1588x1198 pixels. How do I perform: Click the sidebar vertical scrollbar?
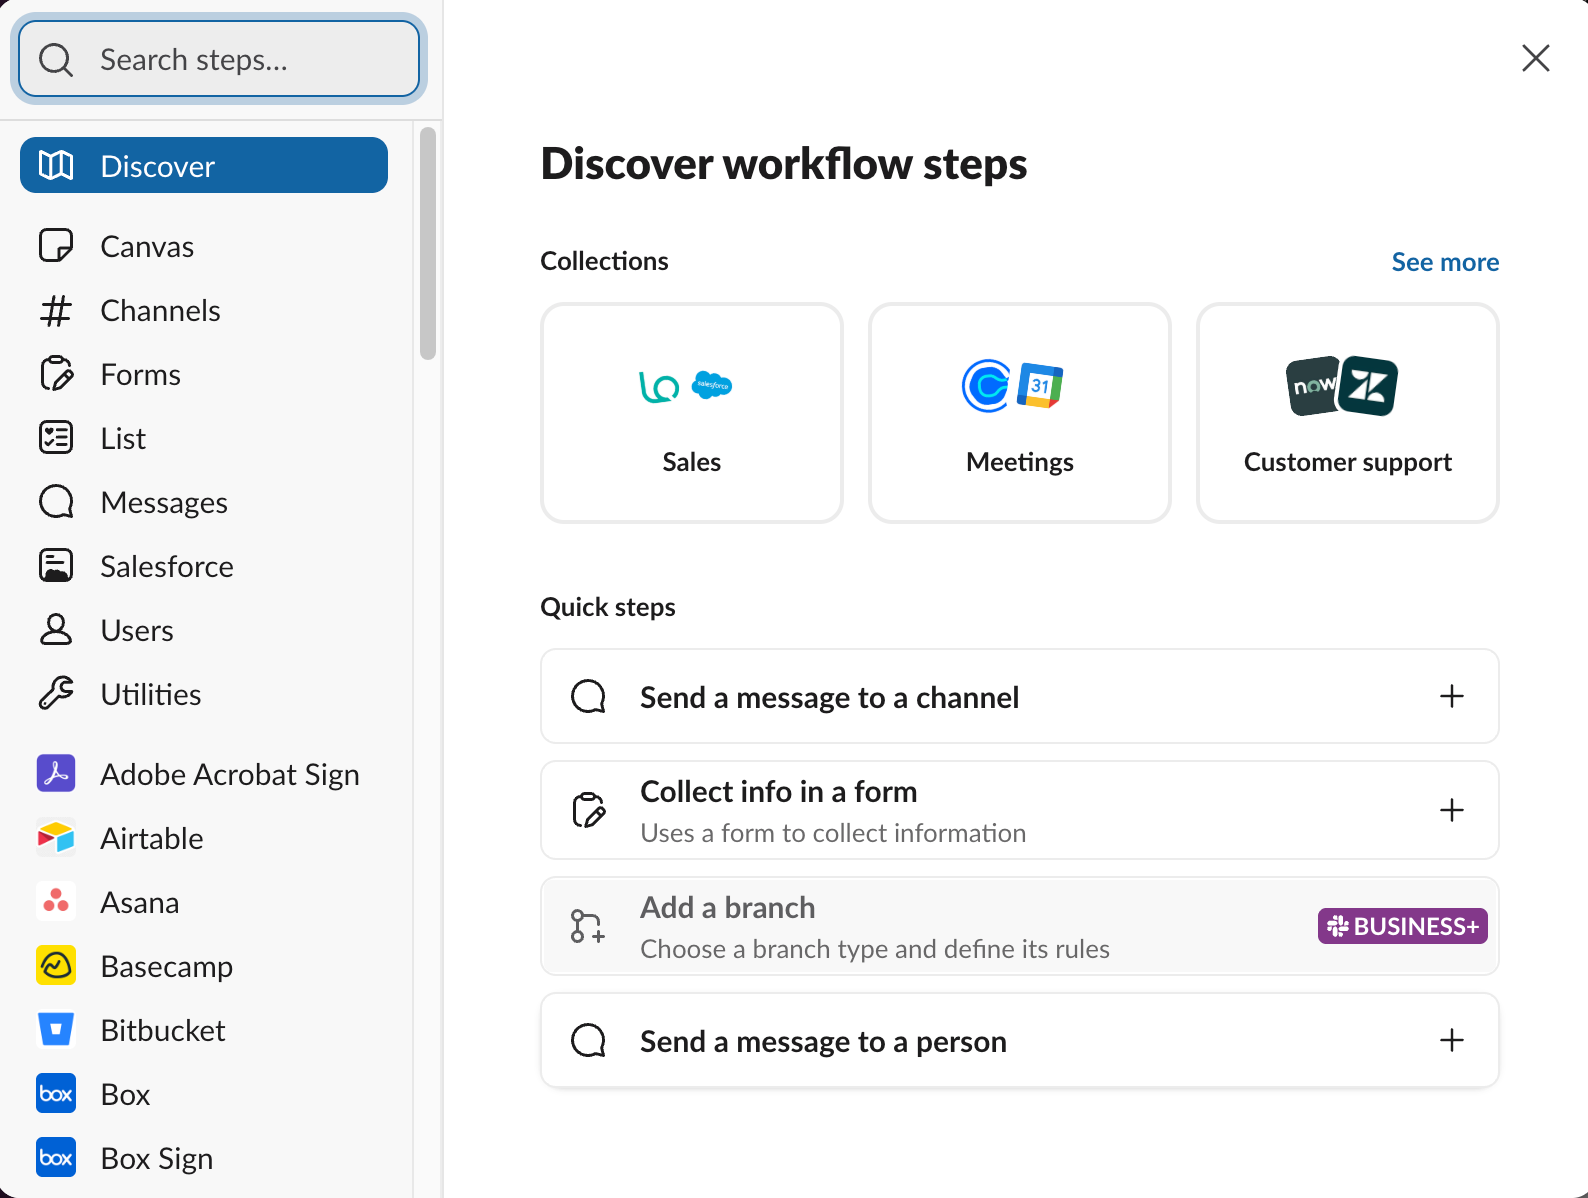click(x=428, y=243)
